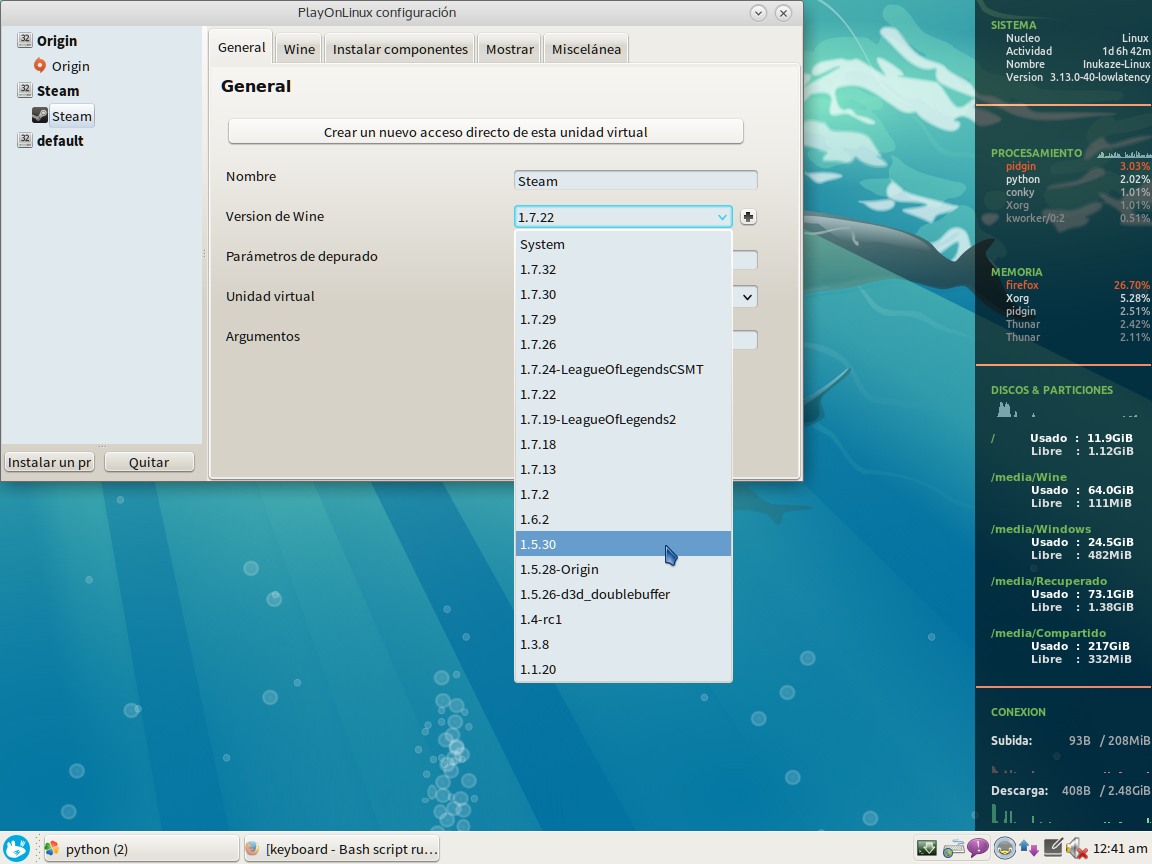
Task: Switch to the Wine tab
Action: [x=299, y=49]
